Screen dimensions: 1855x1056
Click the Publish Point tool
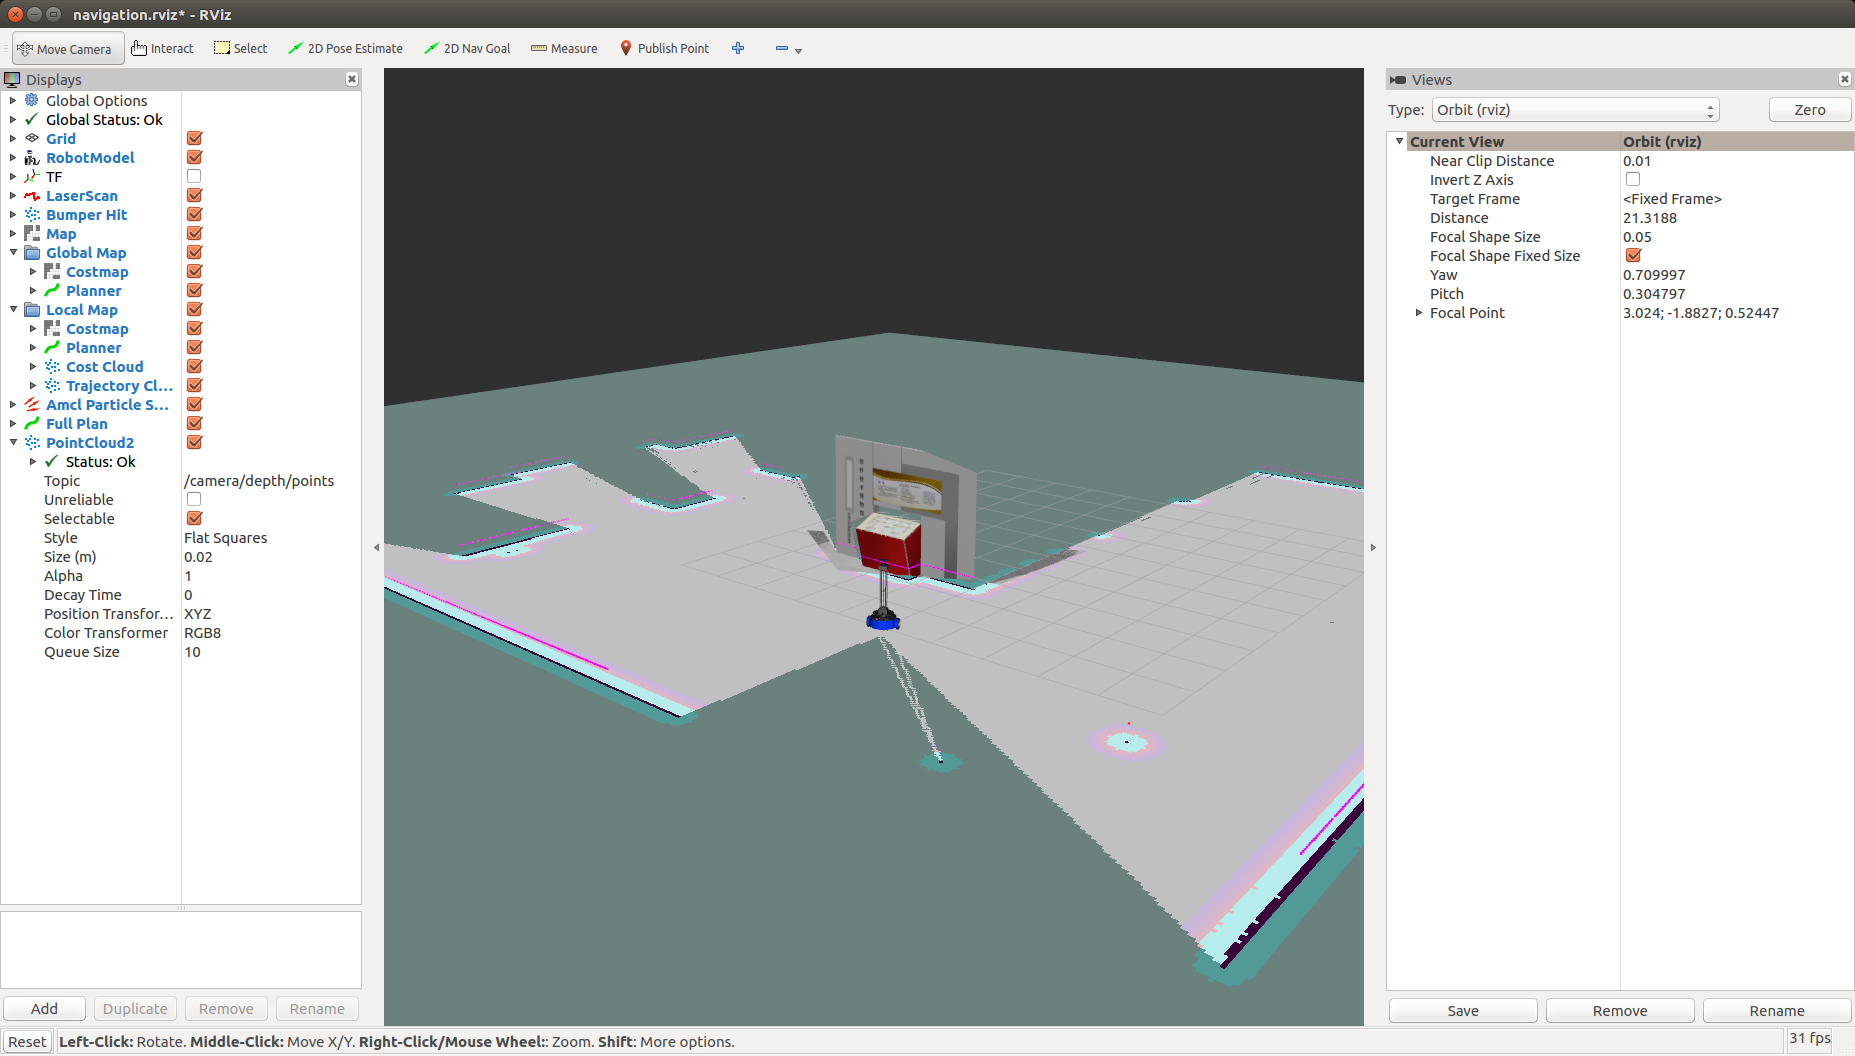(664, 48)
